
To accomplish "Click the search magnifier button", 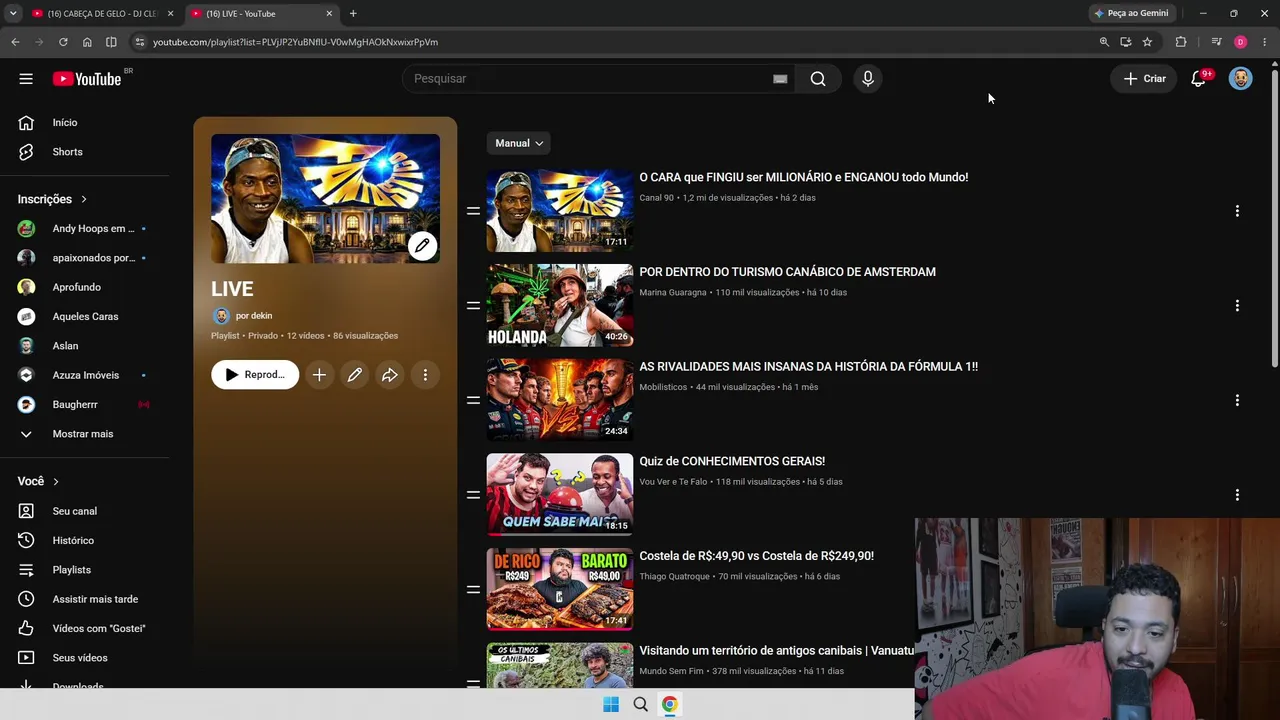I will [x=818, y=79].
